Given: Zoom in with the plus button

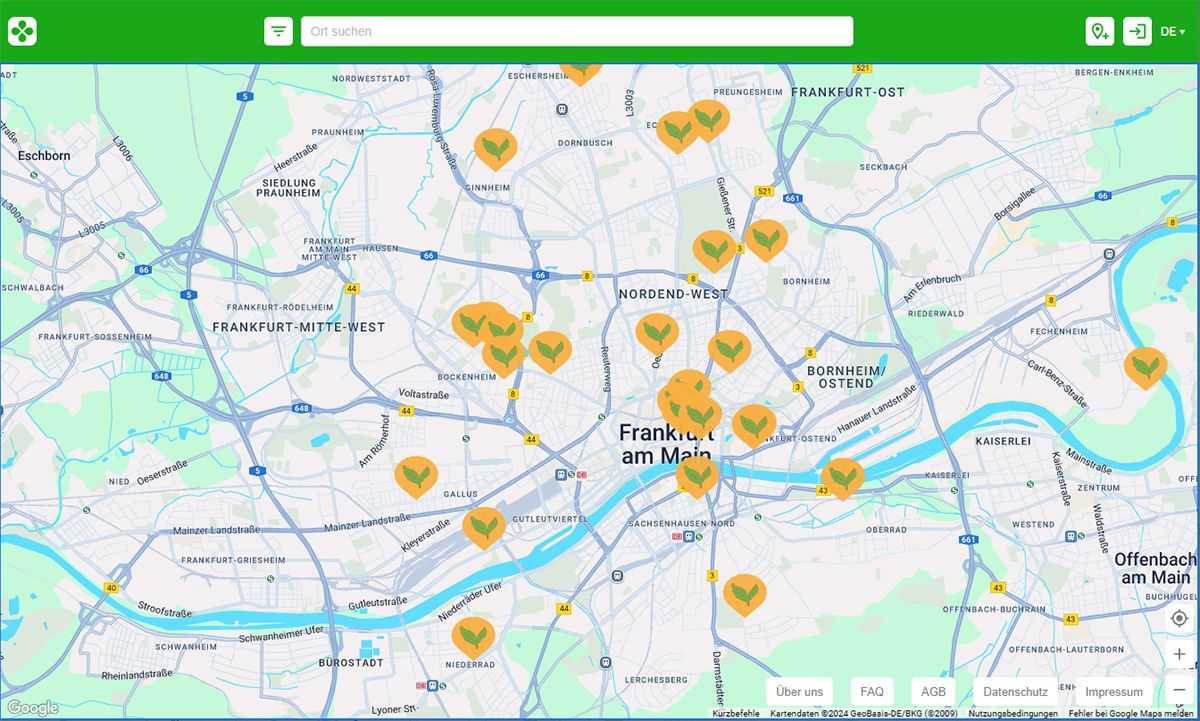Looking at the screenshot, I should 1179,654.
